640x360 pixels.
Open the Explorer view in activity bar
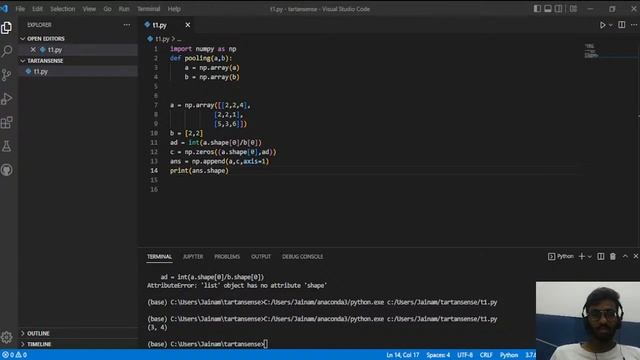pyautogui.click(x=7, y=28)
